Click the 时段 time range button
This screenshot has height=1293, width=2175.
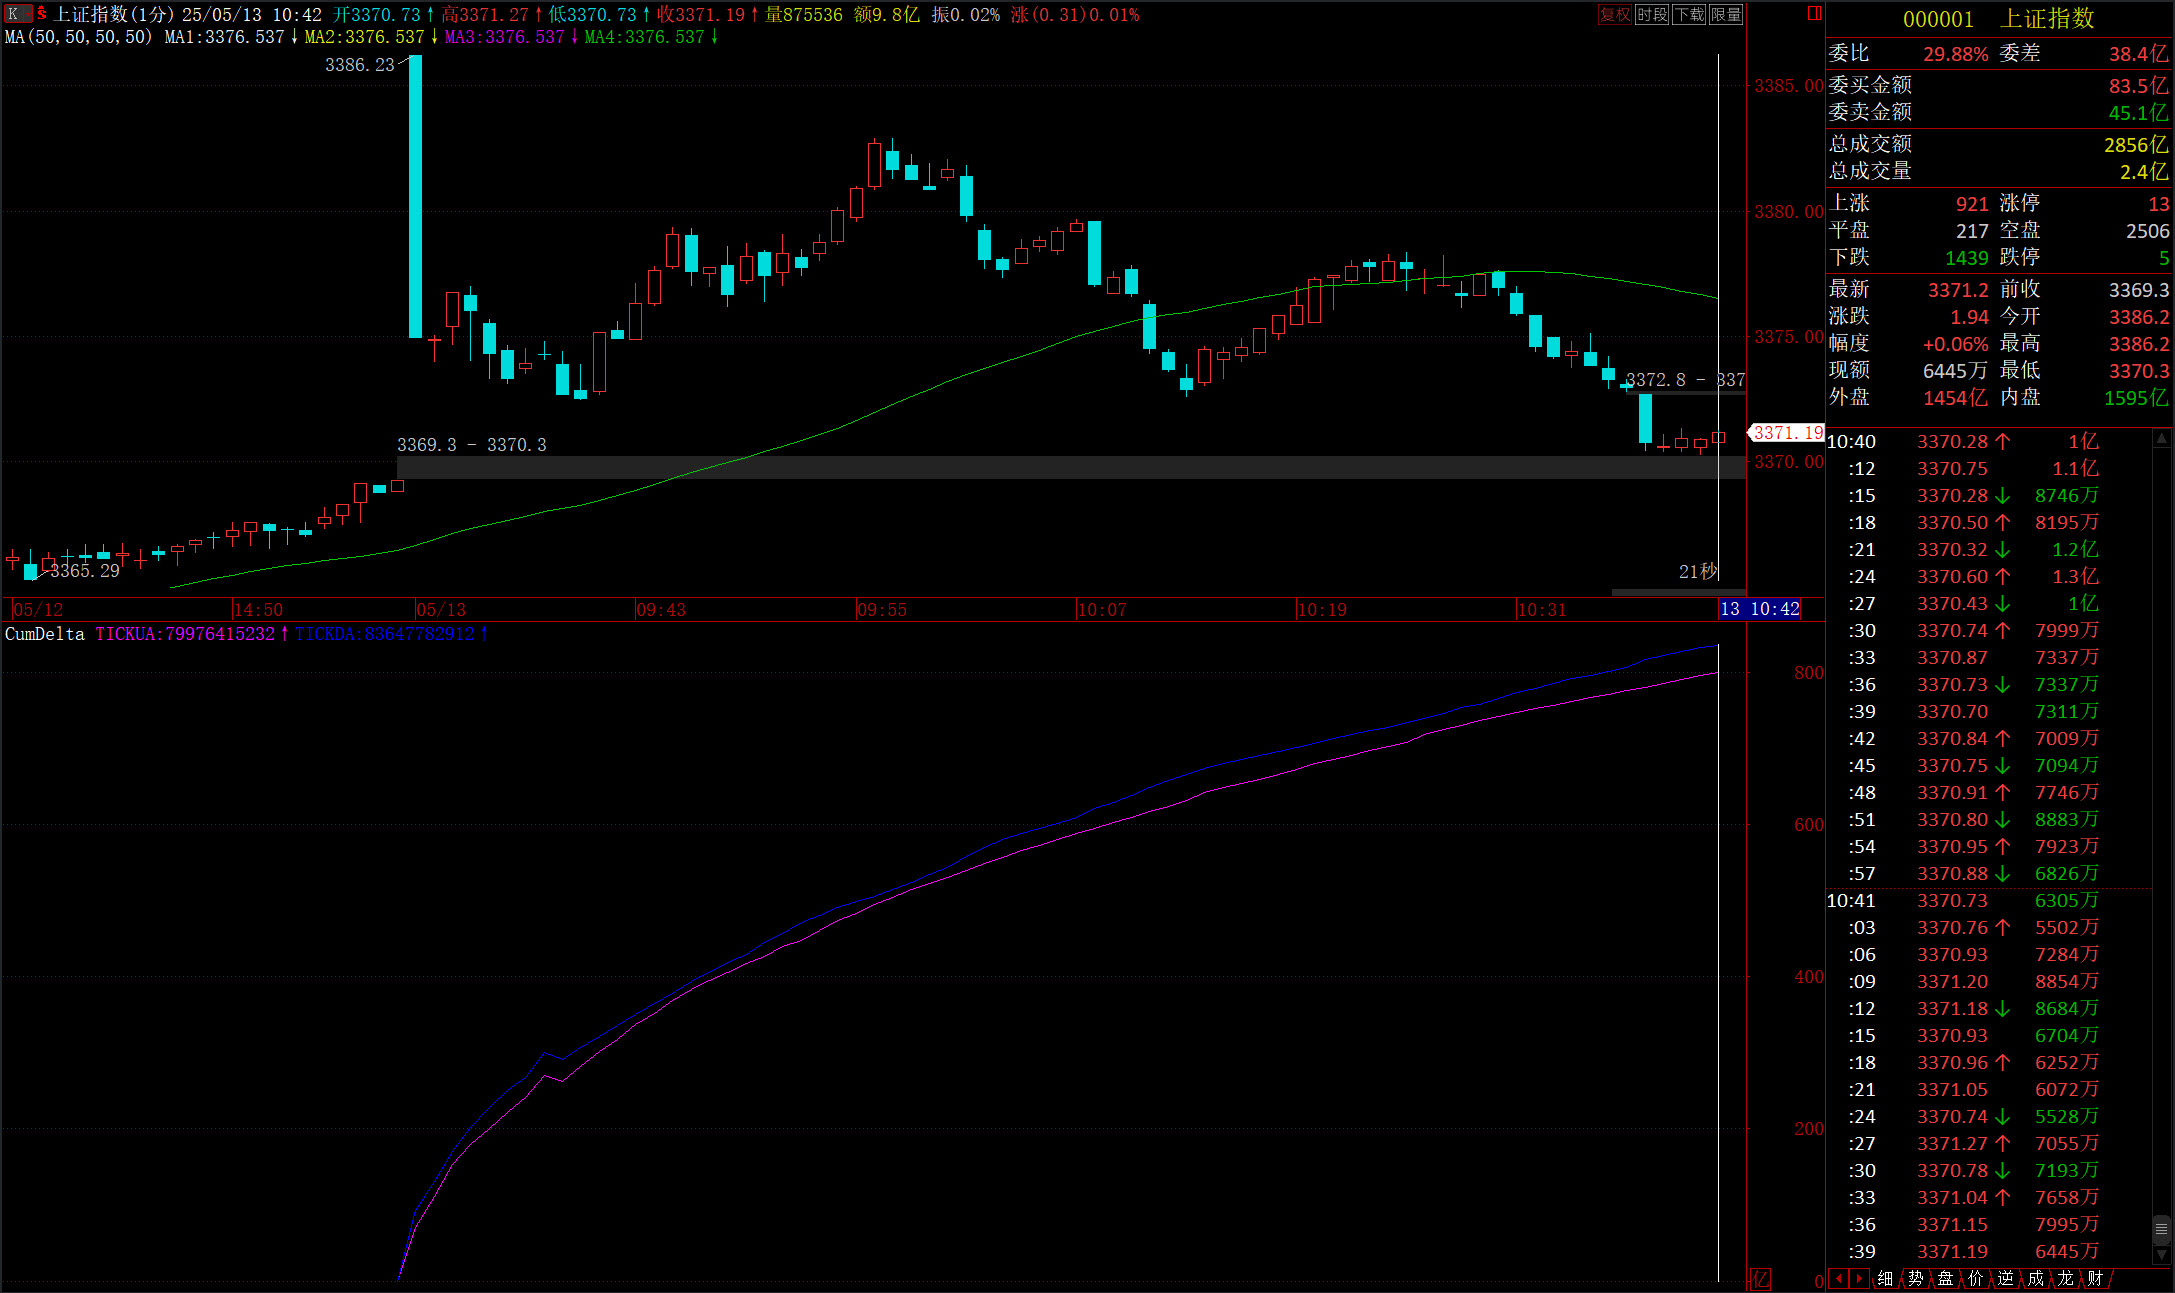(1652, 14)
